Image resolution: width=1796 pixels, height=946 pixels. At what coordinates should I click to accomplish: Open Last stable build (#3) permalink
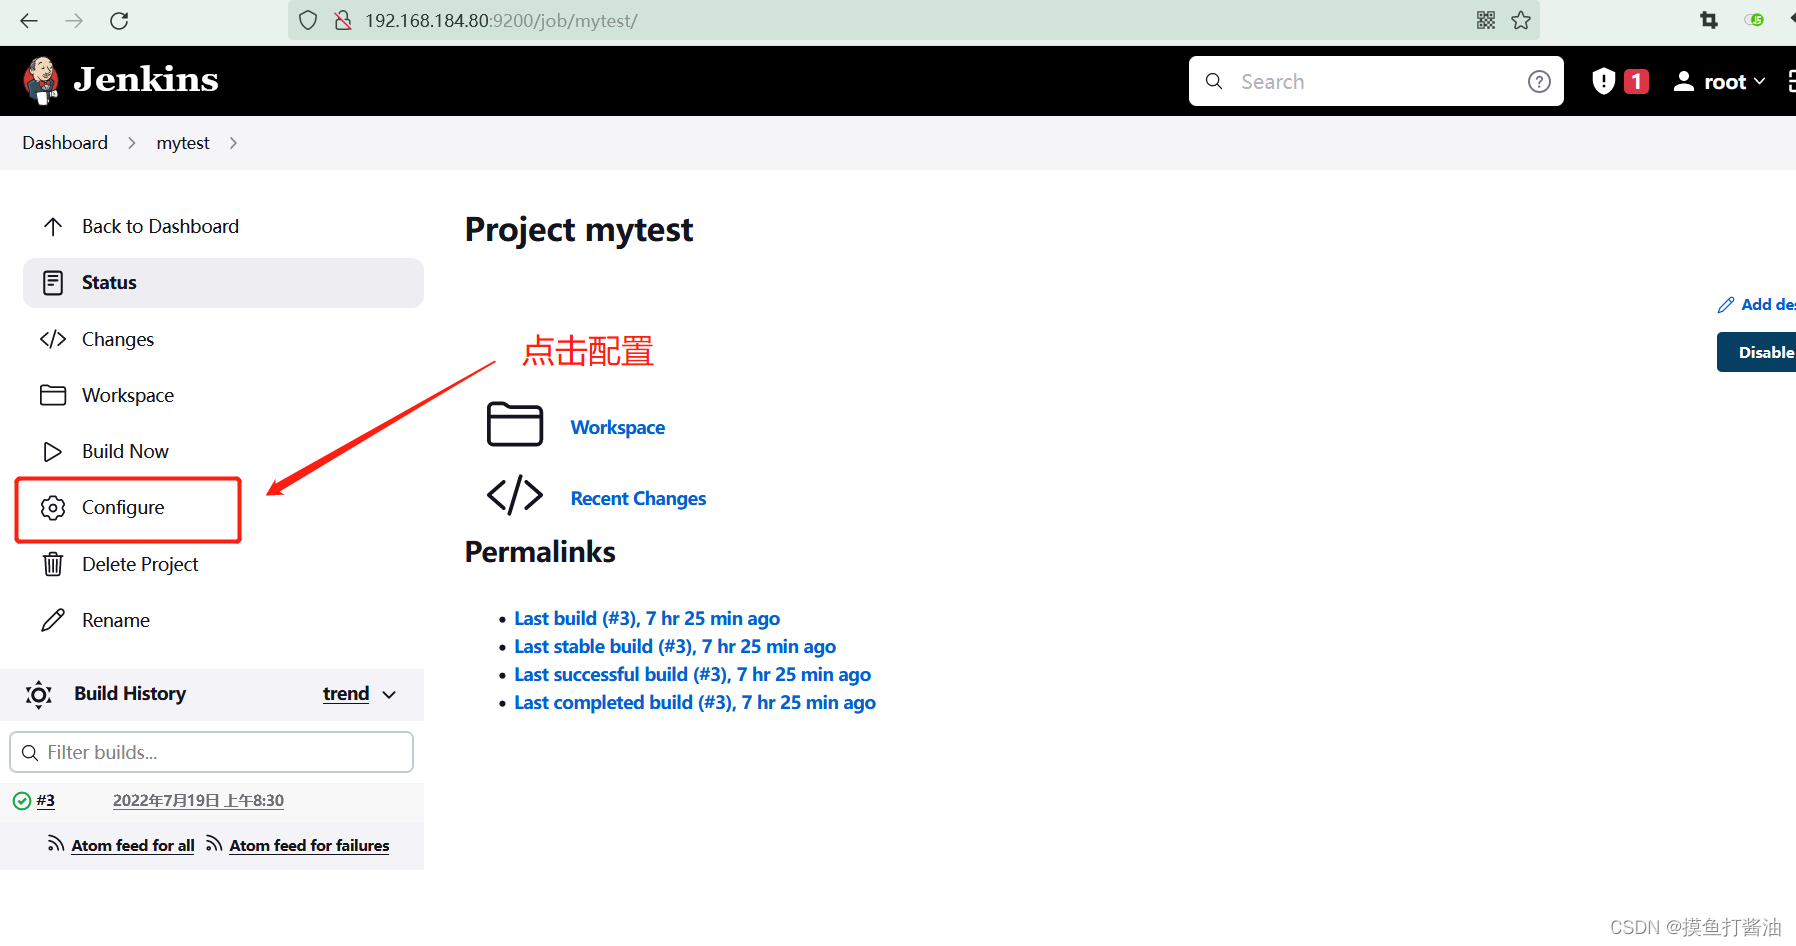click(x=675, y=646)
